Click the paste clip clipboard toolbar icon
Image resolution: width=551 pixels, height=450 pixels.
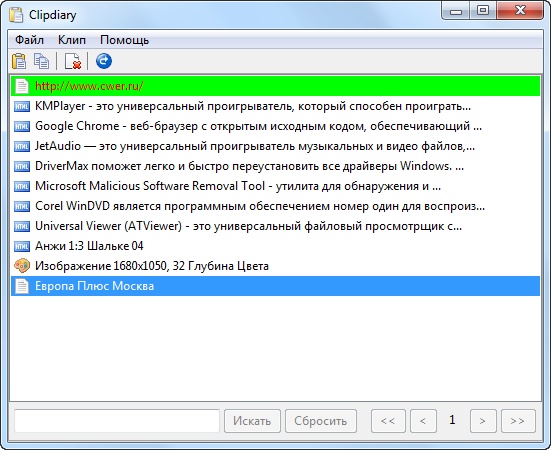point(19,61)
